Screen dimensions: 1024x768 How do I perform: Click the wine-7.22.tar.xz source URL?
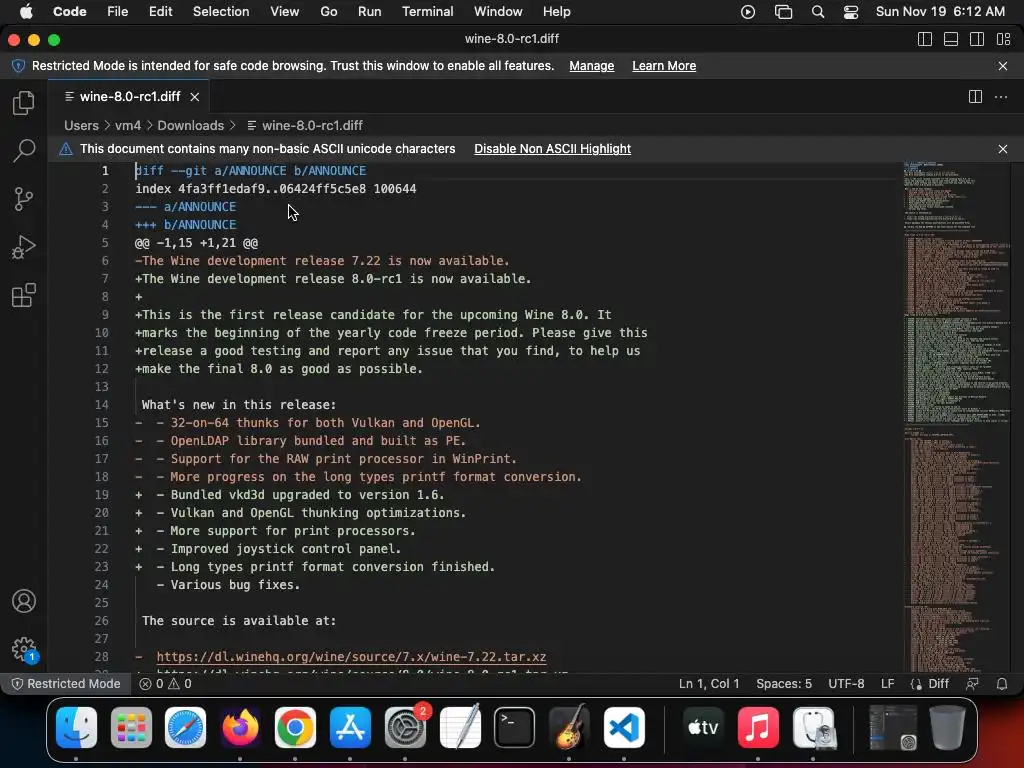(x=351, y=656)
